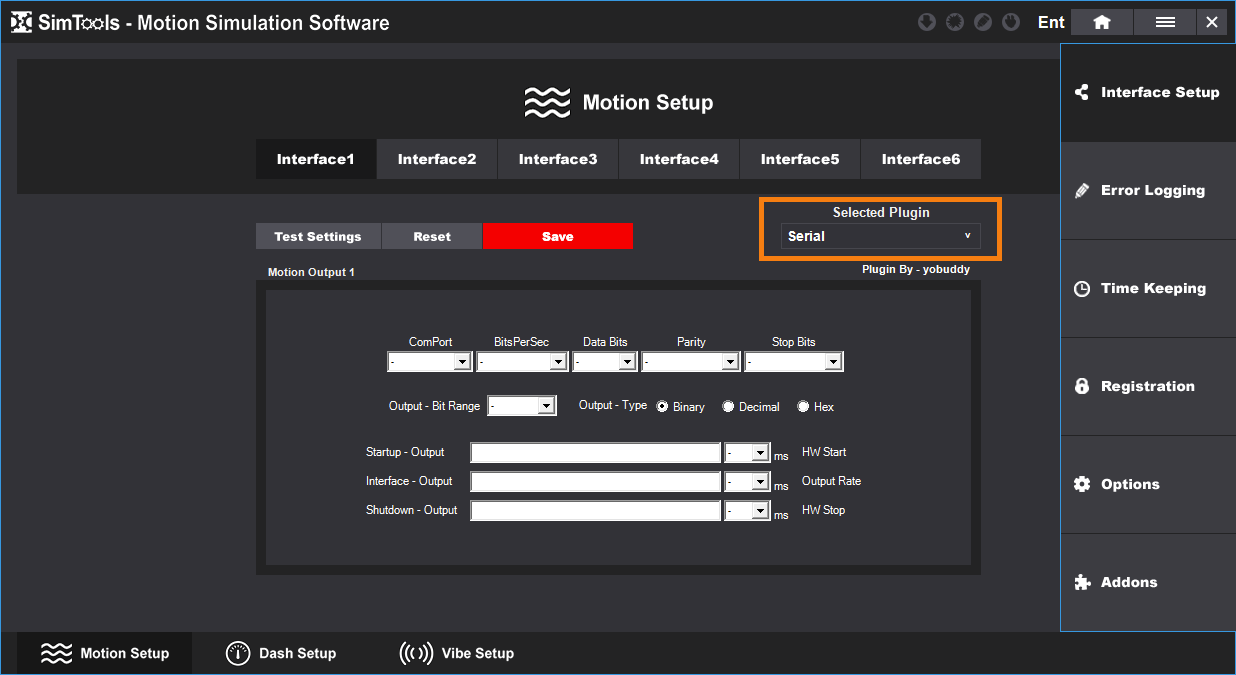The width and height of the screenshot is (1236, 675).
Task: Select the Binary output type
Action: pos(663,406)
